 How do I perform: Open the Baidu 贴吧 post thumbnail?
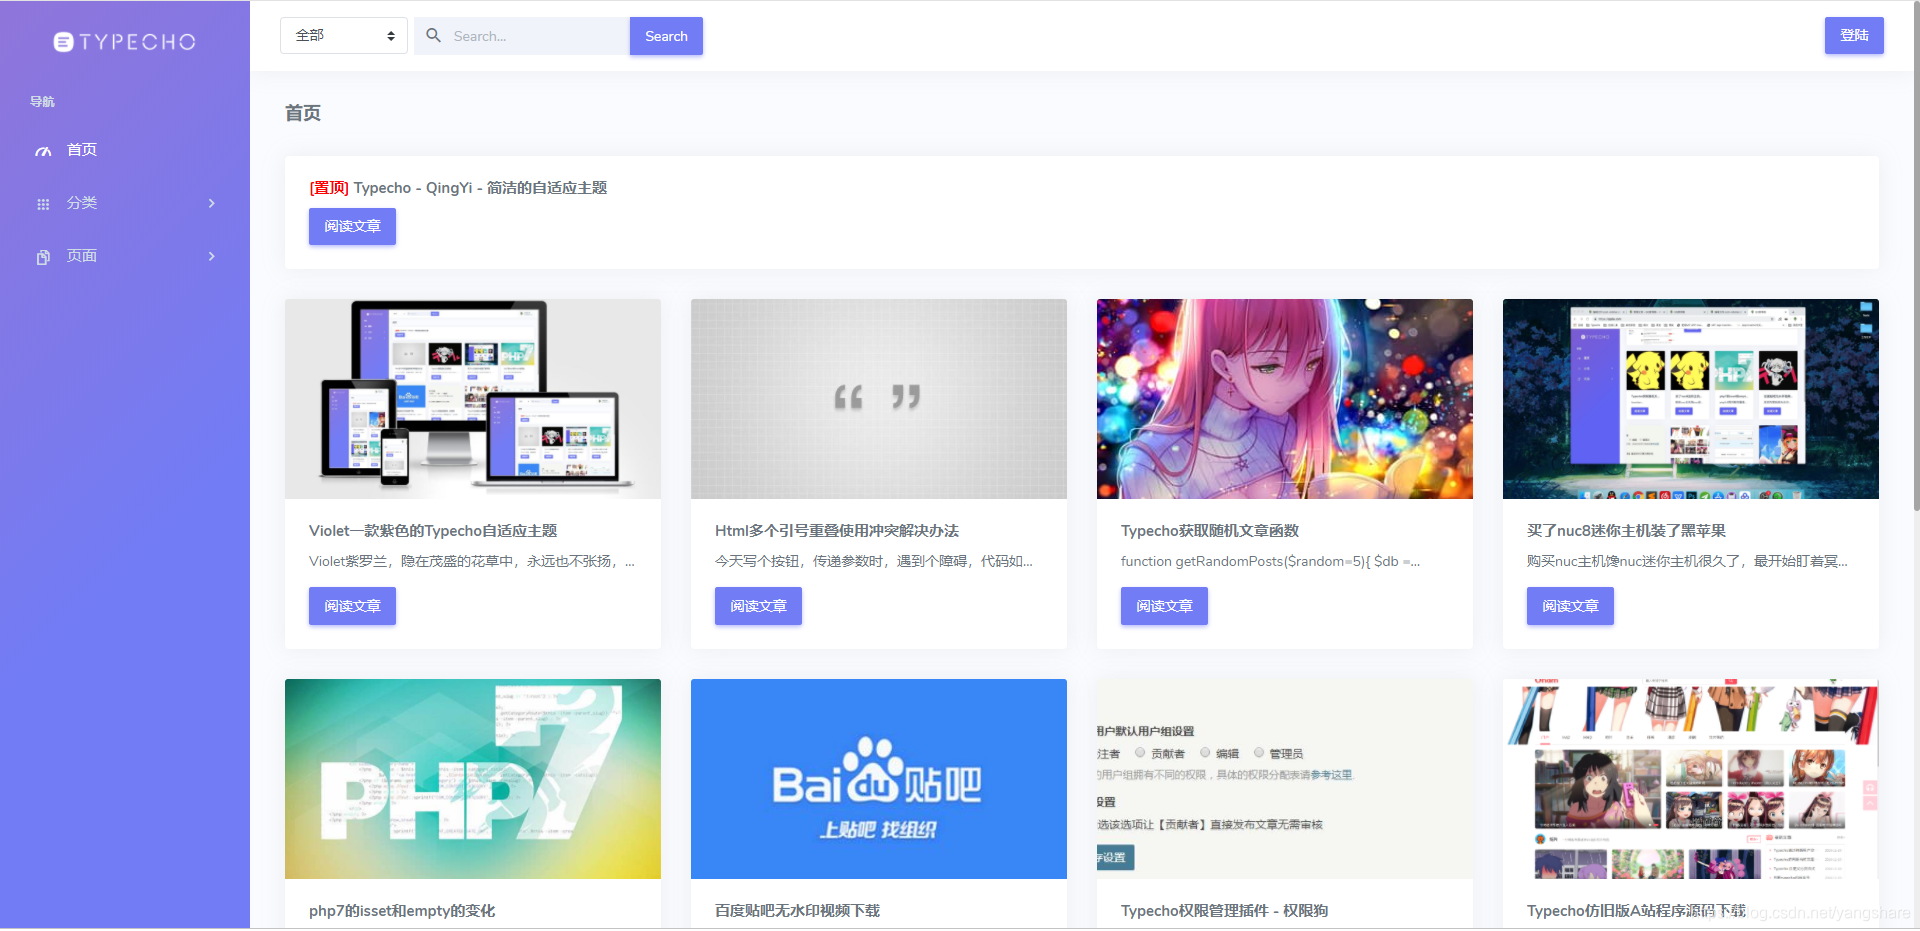pyautogui.click(x=879, y=779)
